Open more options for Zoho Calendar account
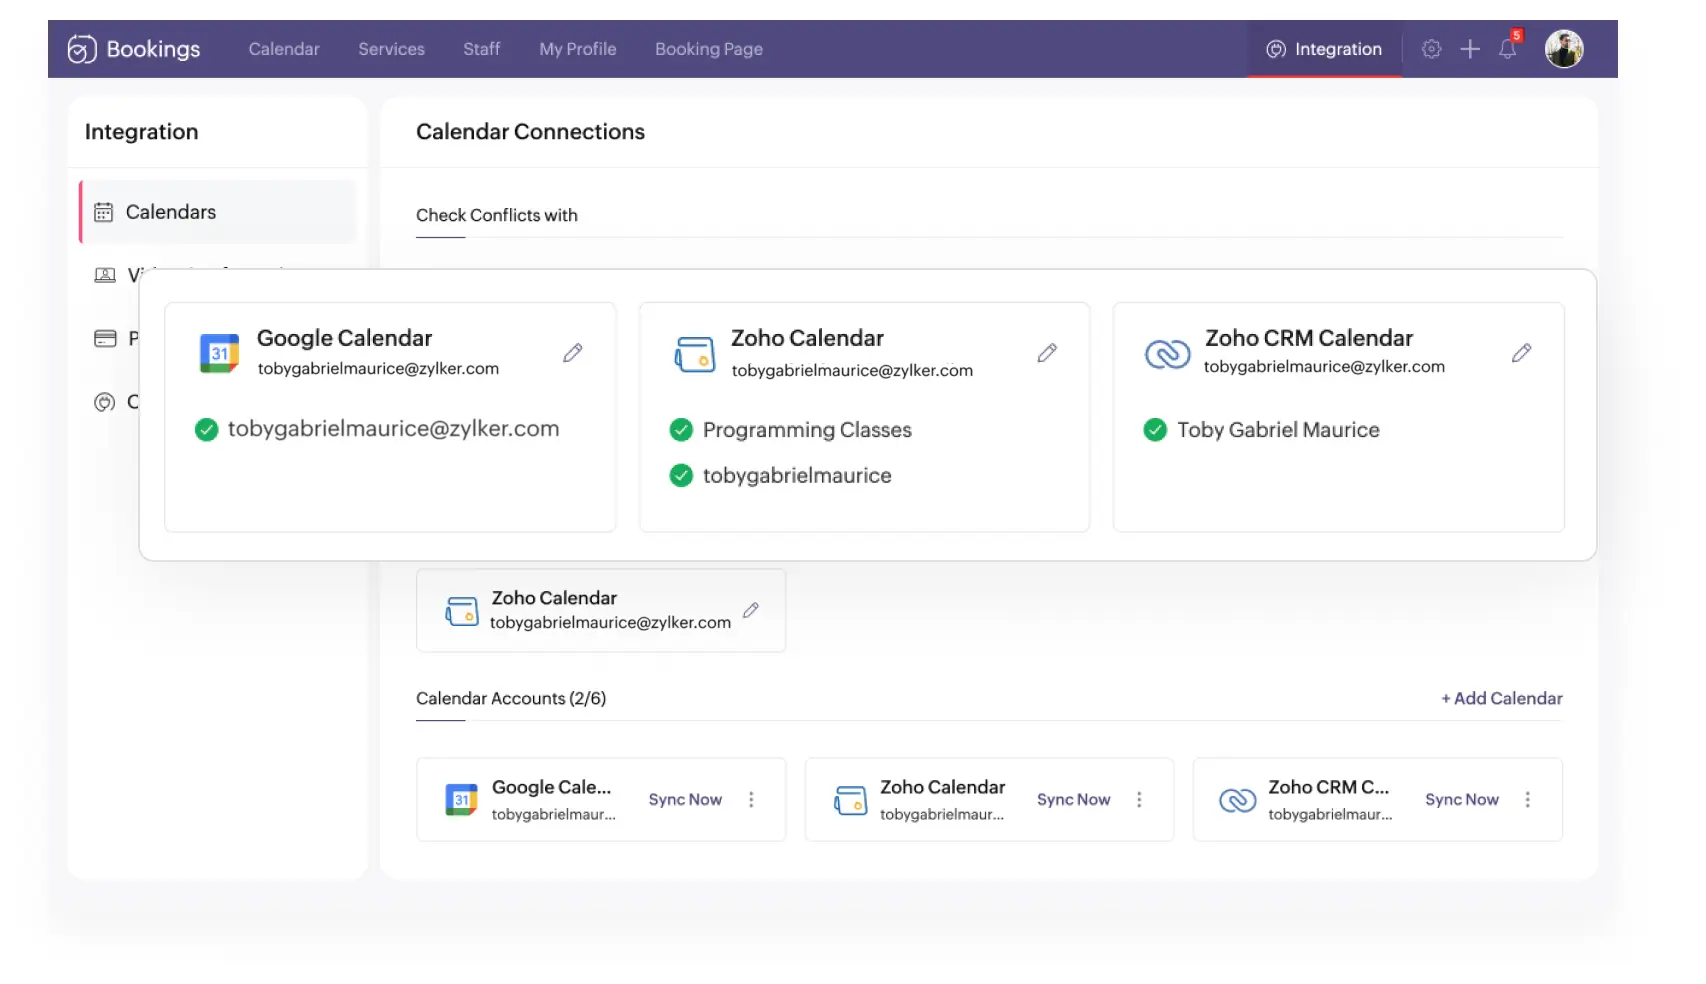The width and height of the screenshot is (1706, 984). coord(1139,800)
